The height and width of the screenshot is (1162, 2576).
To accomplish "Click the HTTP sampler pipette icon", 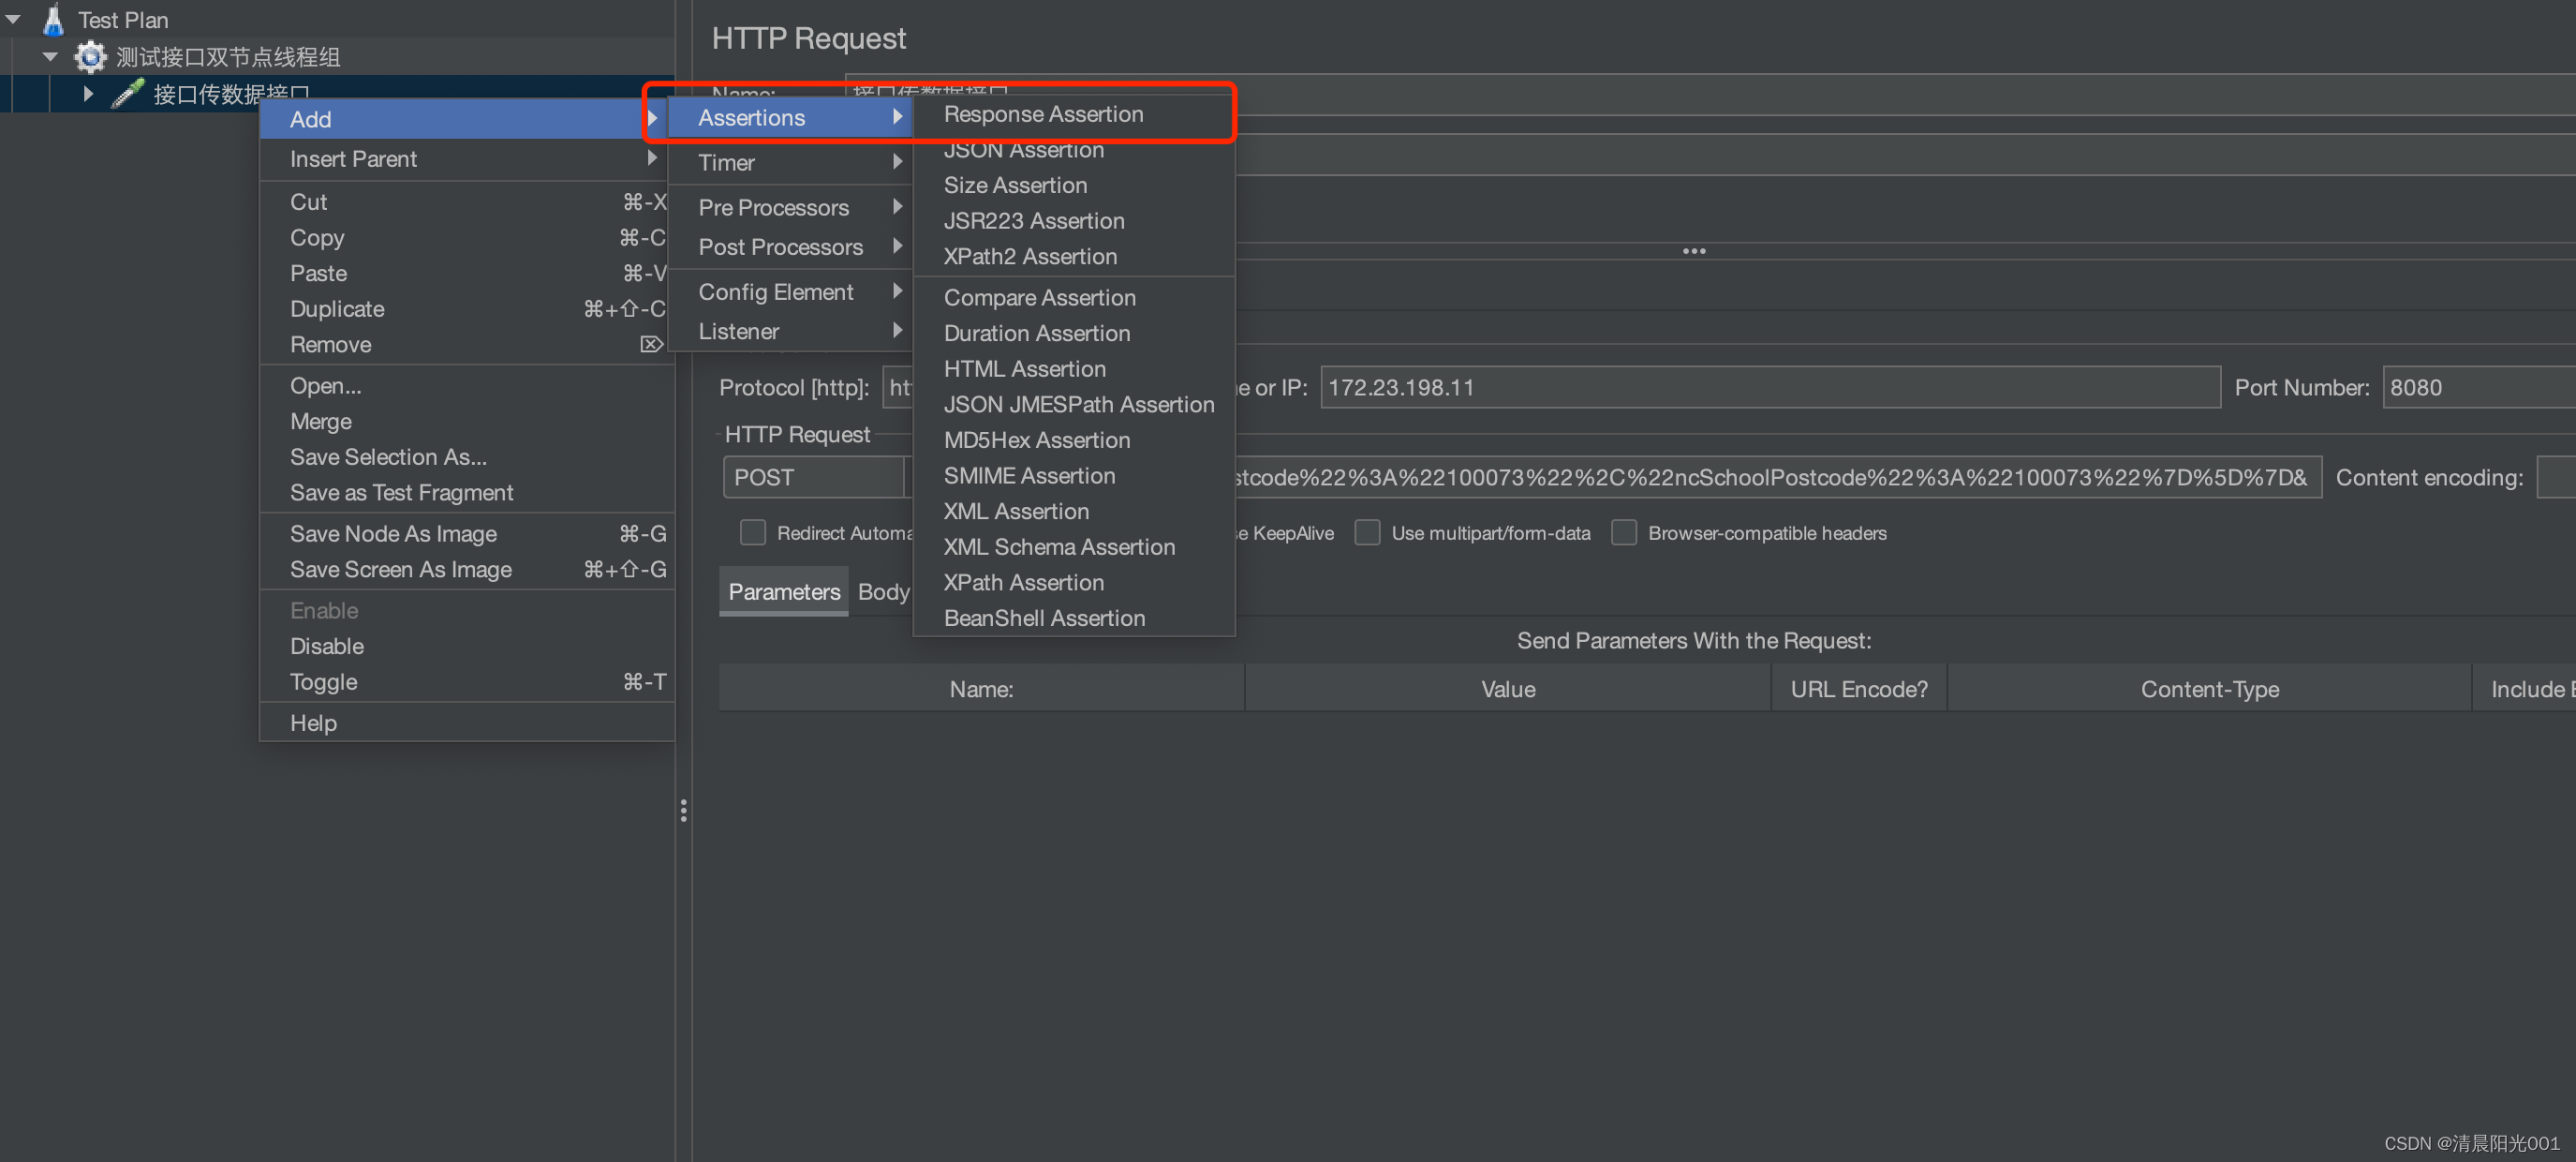I will 127,94.
